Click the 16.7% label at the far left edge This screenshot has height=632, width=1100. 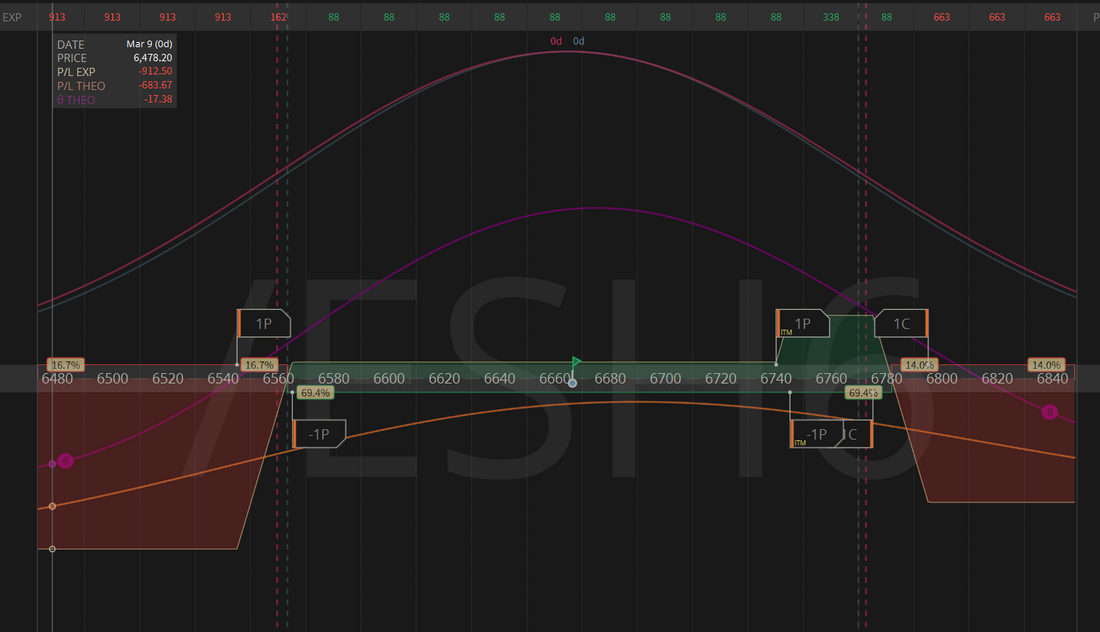click(x=65, y=365)
